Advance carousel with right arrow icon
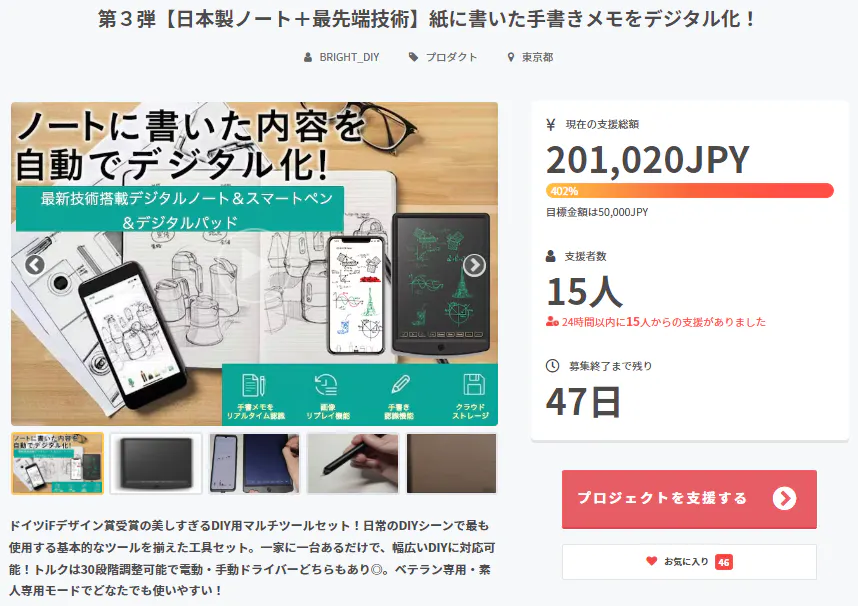Screen dimensions: 858x606 (x=474, y=265)
